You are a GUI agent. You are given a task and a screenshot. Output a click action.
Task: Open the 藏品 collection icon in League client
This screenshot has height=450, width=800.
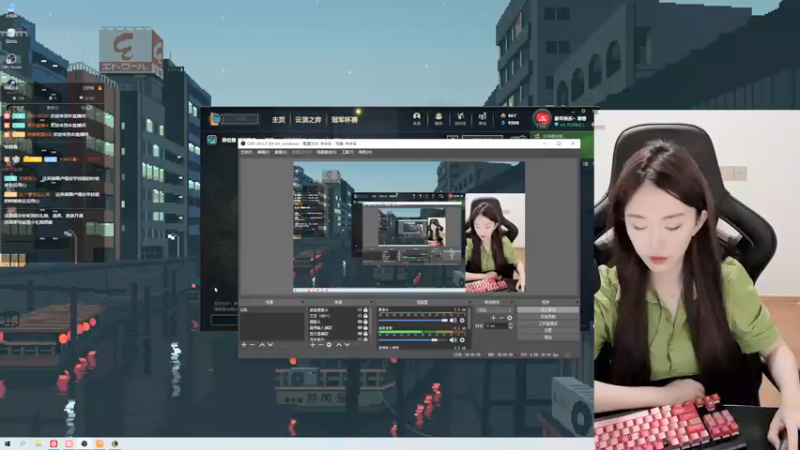click(x=438, y=118)
